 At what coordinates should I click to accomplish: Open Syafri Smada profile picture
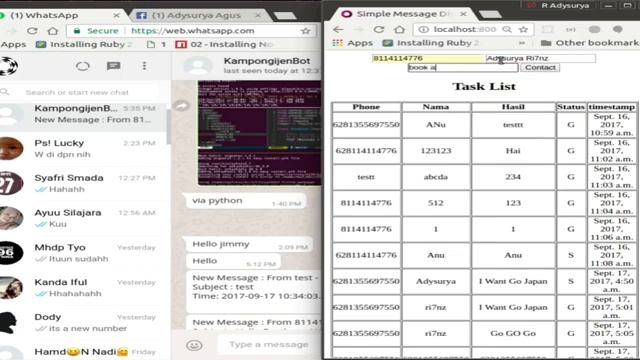coord(11,183)
